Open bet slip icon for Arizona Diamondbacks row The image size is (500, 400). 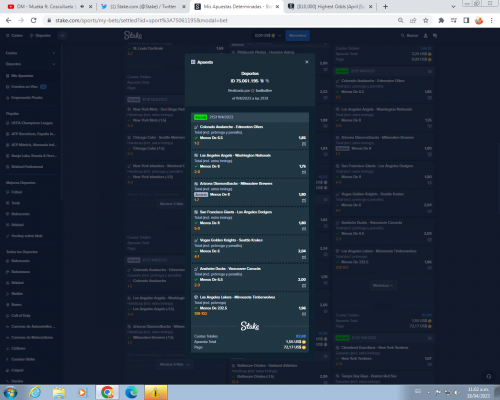pos(304,201)
